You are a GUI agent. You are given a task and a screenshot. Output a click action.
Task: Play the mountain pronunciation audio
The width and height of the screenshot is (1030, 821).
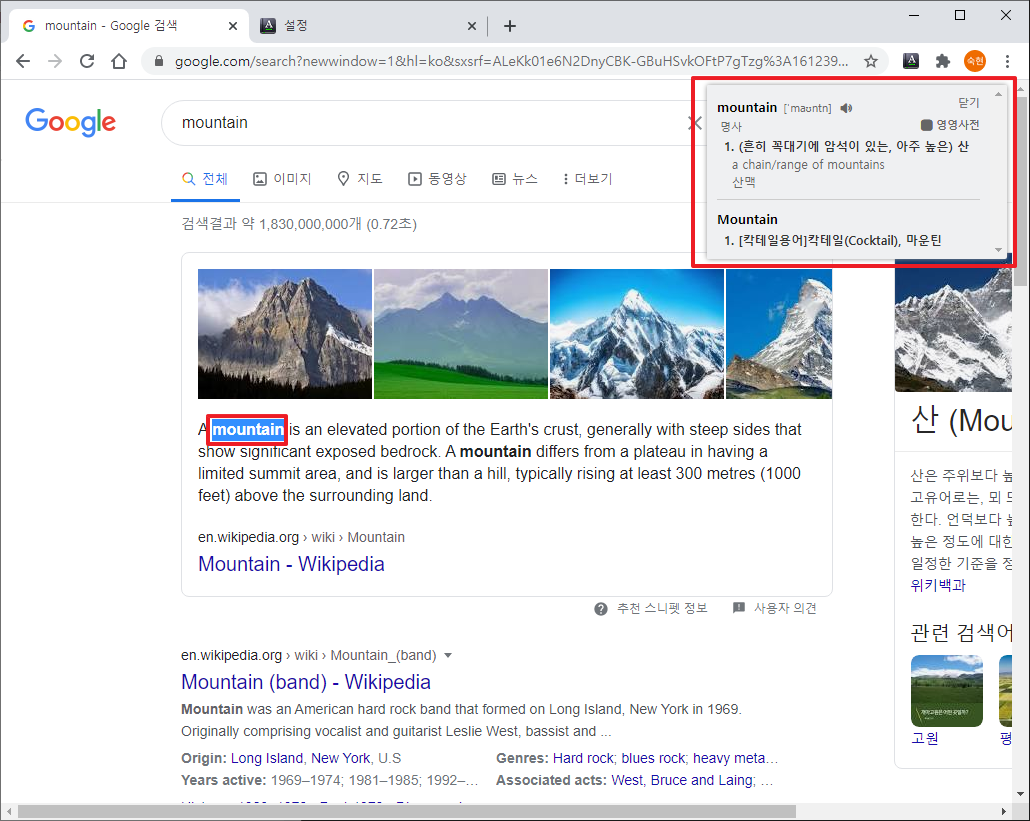(x=847, y=108)
